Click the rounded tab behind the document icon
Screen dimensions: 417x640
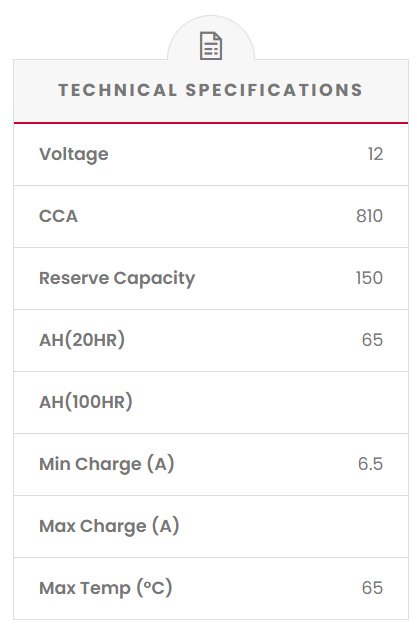coord(211,38)
